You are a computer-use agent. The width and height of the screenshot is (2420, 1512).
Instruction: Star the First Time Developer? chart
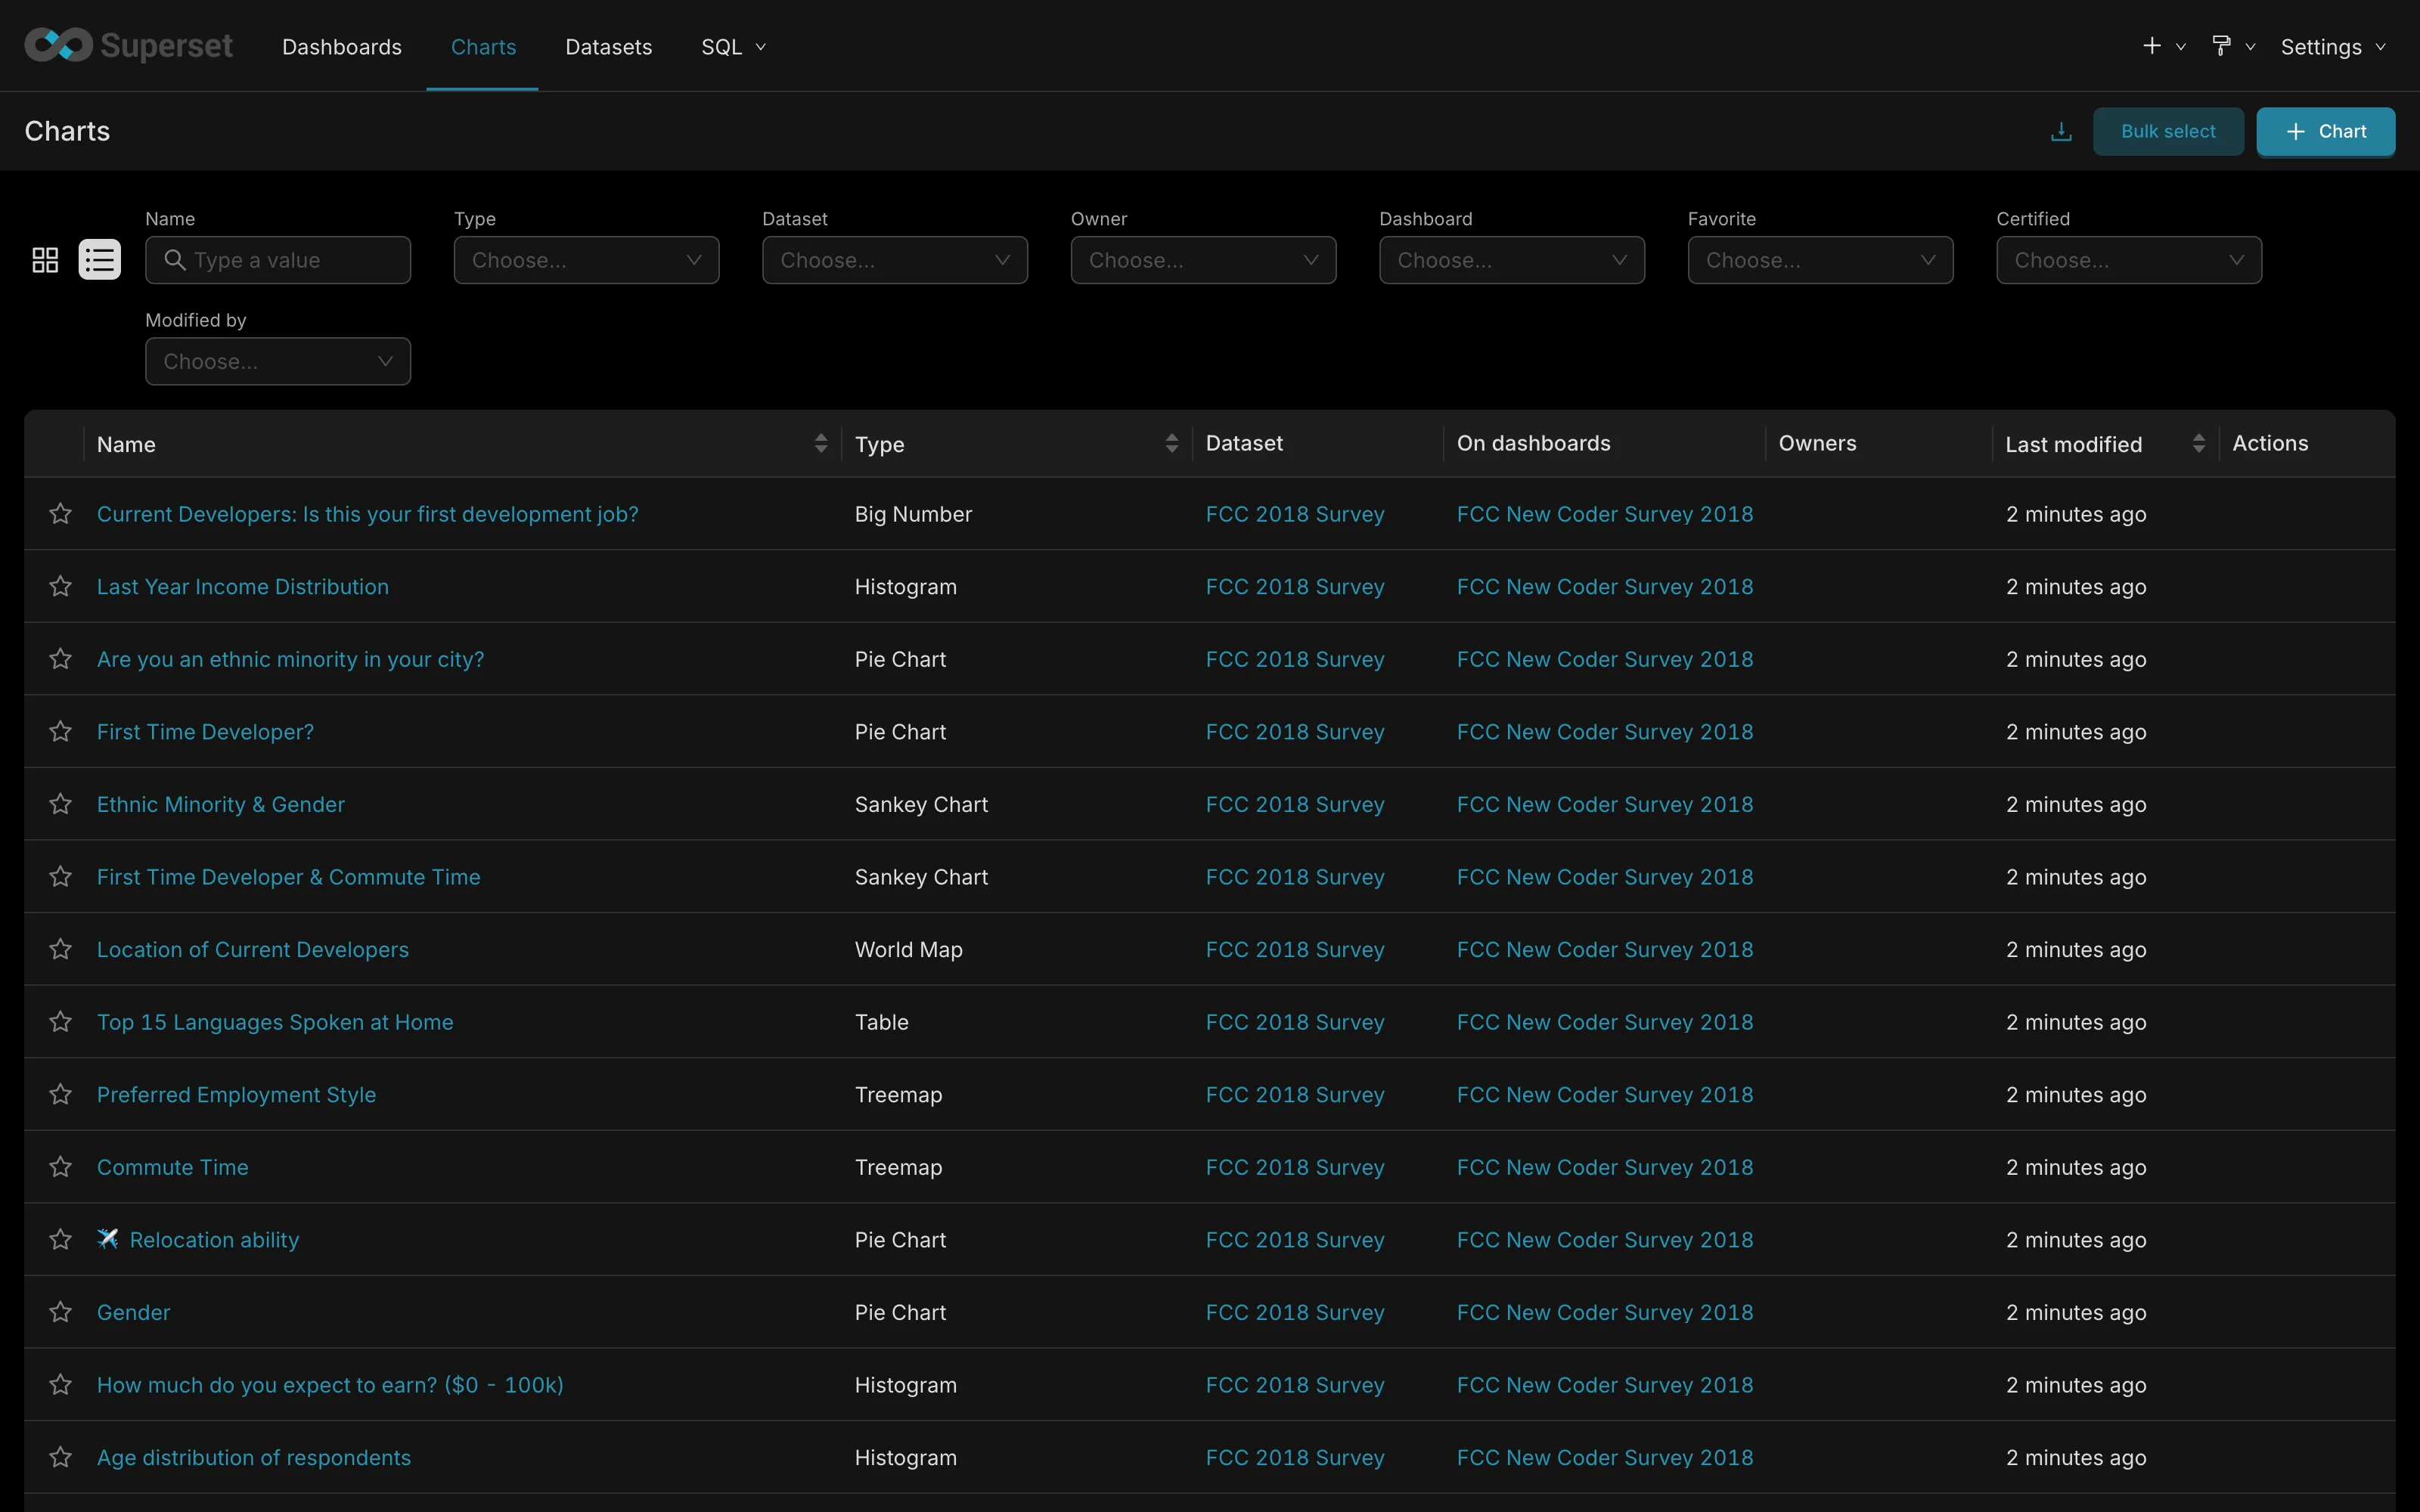coord(60,731)
